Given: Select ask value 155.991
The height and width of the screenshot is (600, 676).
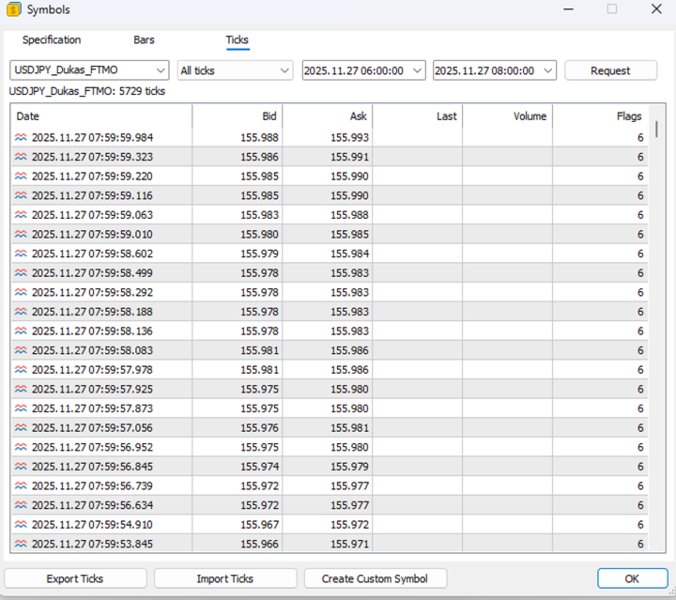Looking at the screenshot, I should (350, 157).
